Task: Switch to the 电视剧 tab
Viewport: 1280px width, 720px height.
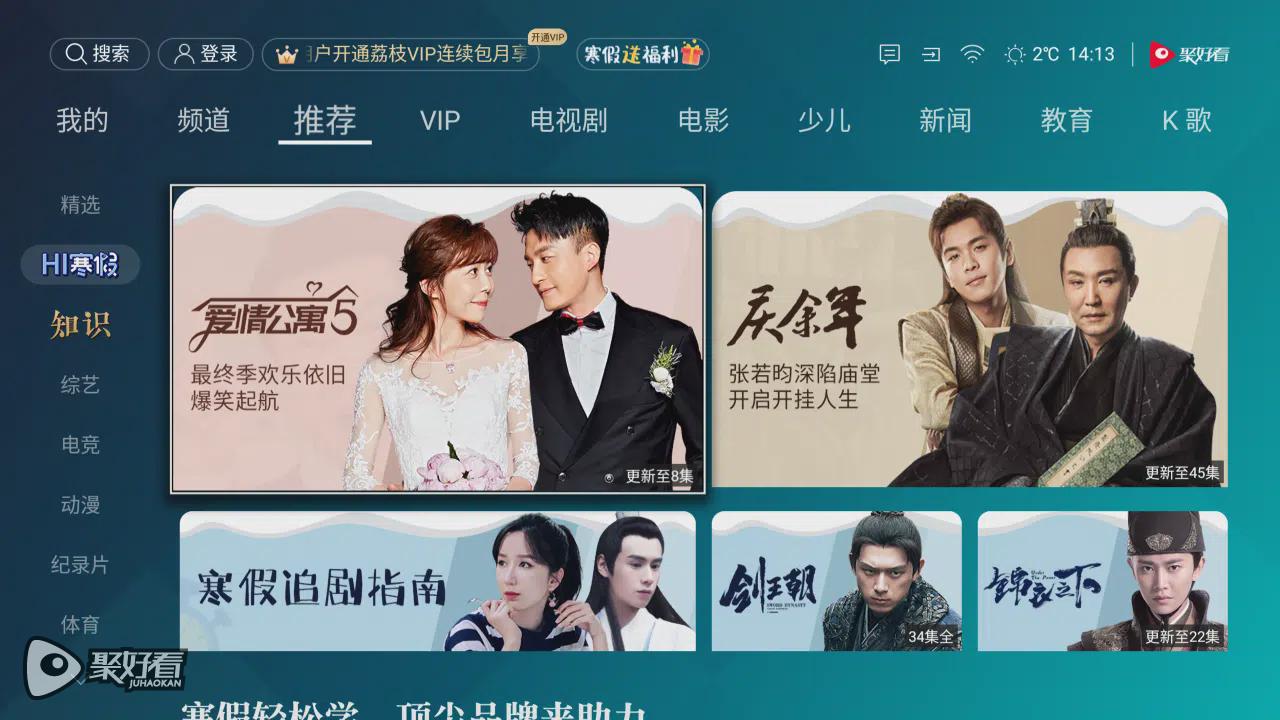Action: [569, 121]
